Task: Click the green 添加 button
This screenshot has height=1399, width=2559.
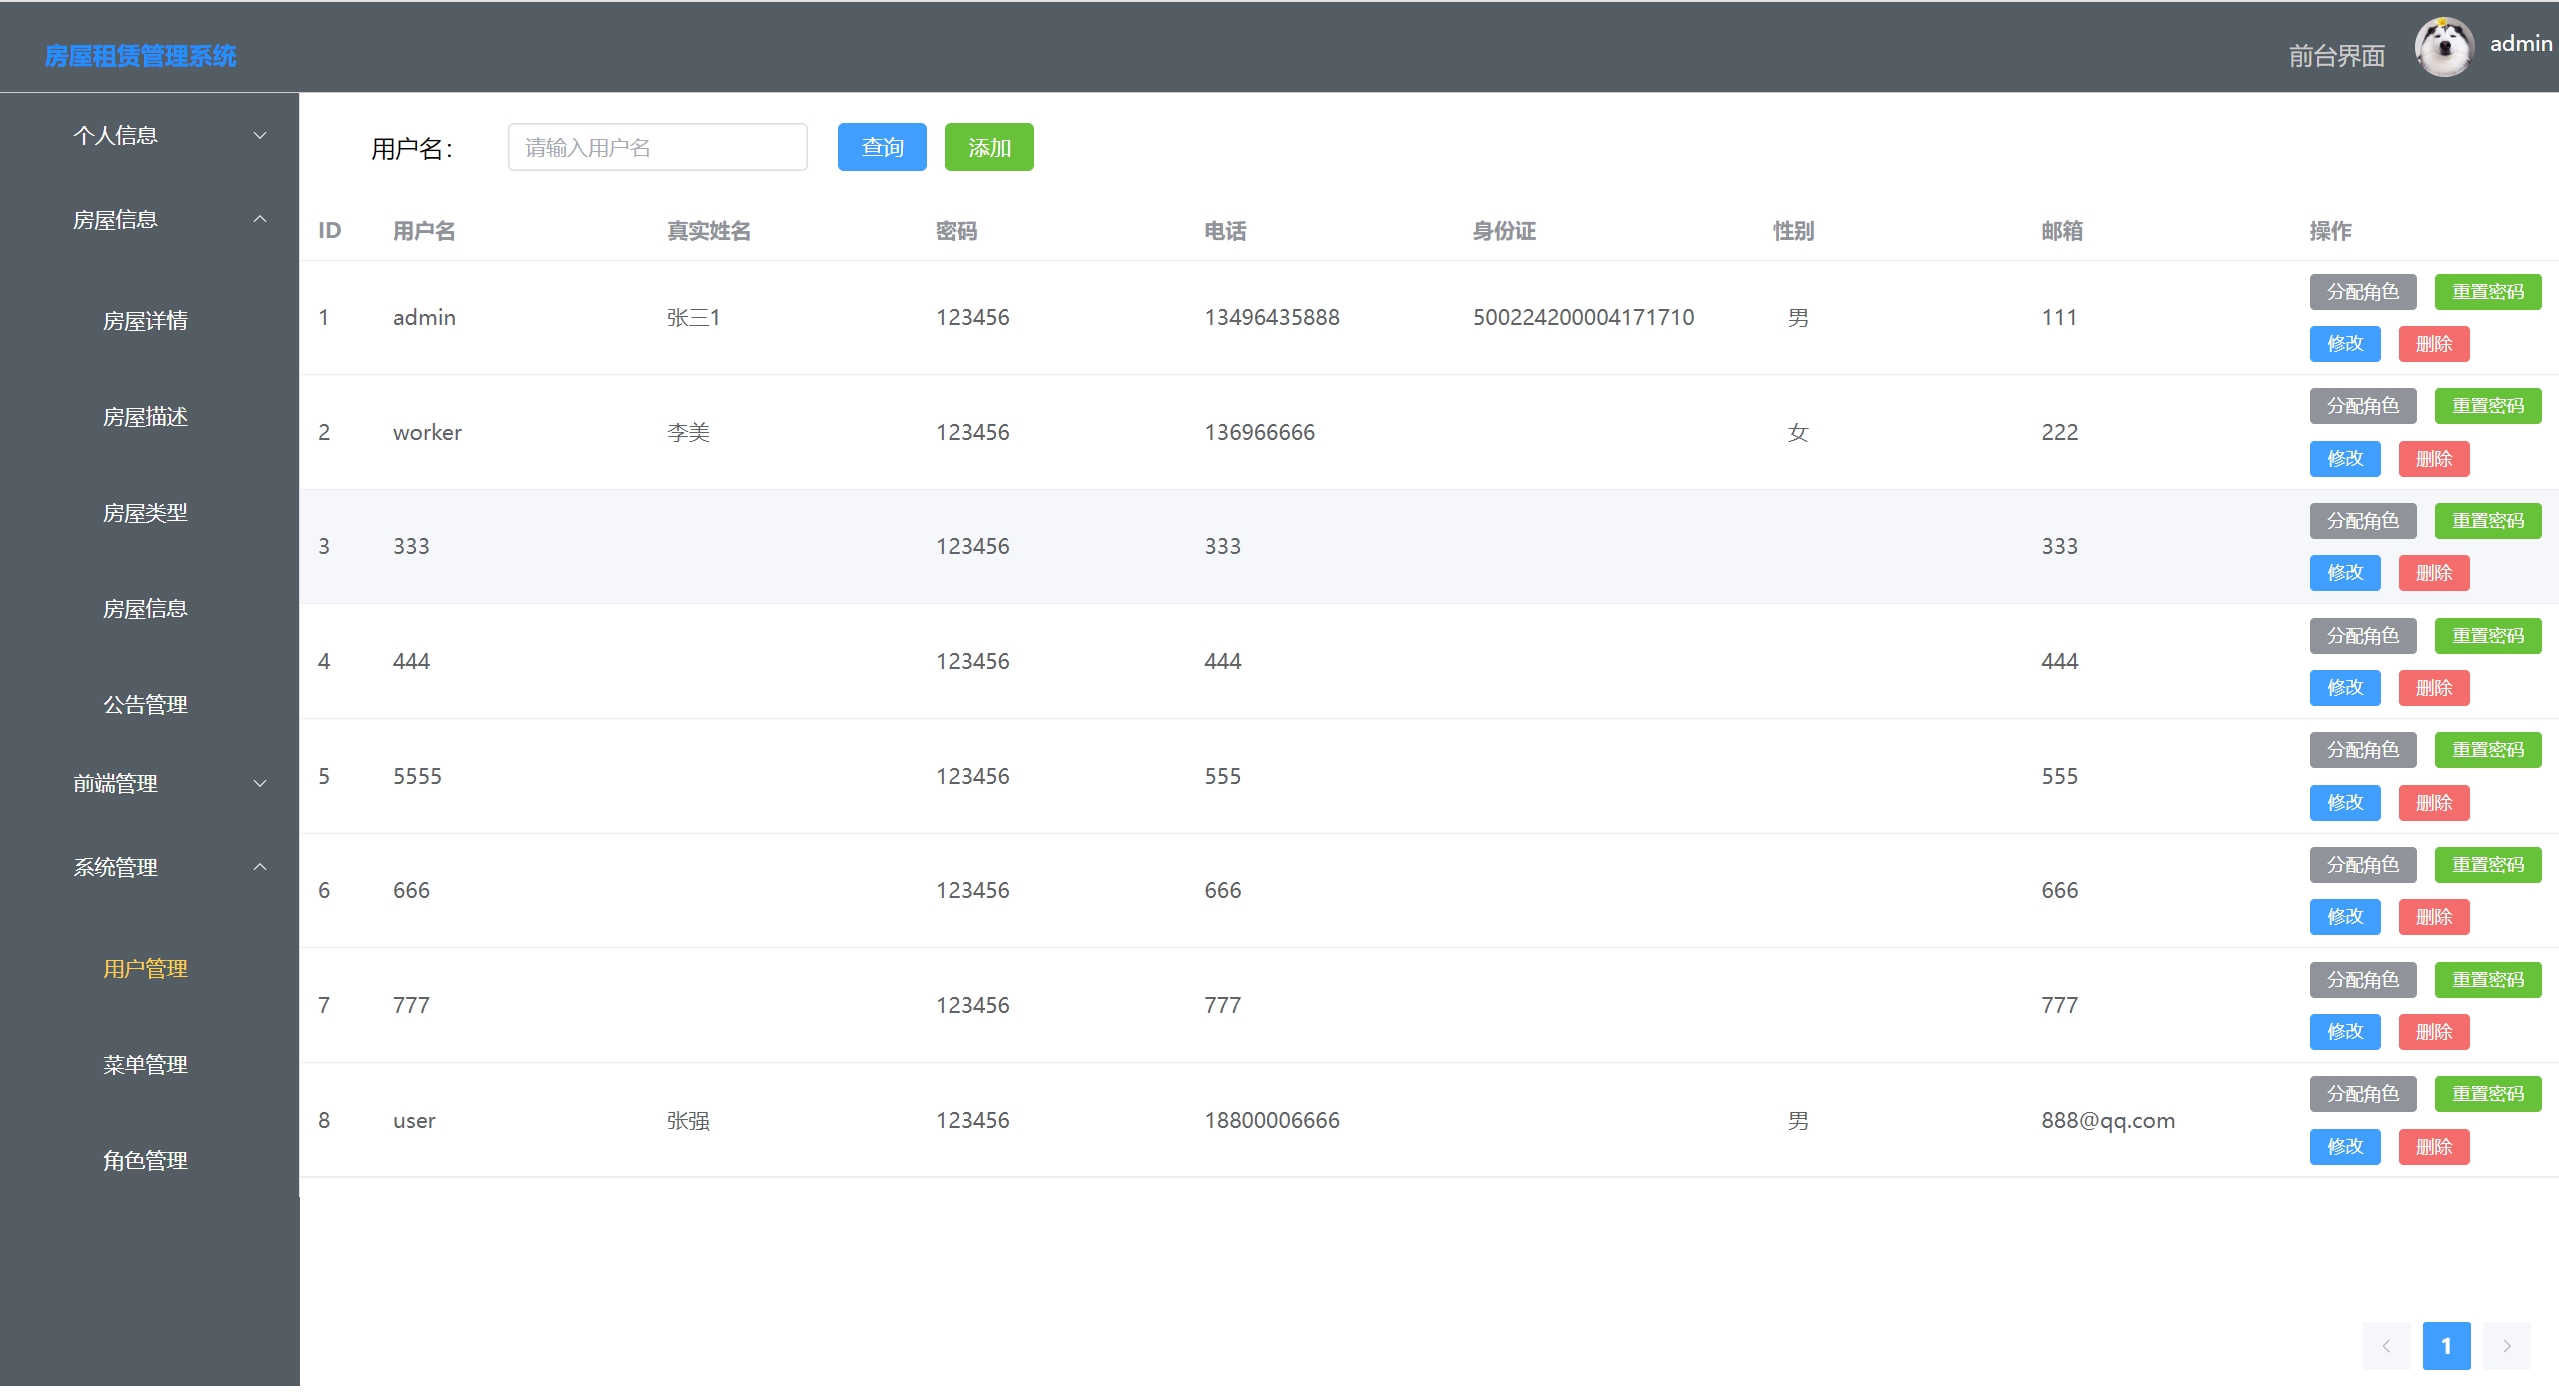Action: coord(988,147)
